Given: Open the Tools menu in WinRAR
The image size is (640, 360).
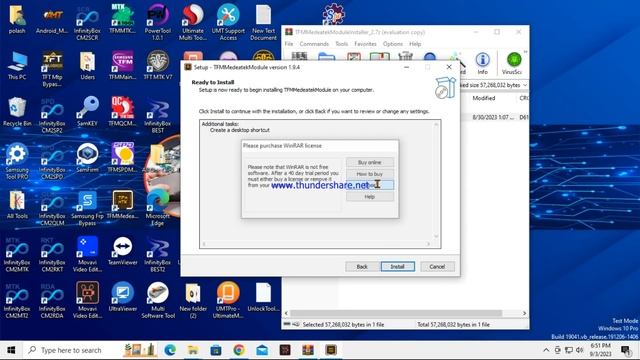Looking at the screenshot, I should (342, 44).
